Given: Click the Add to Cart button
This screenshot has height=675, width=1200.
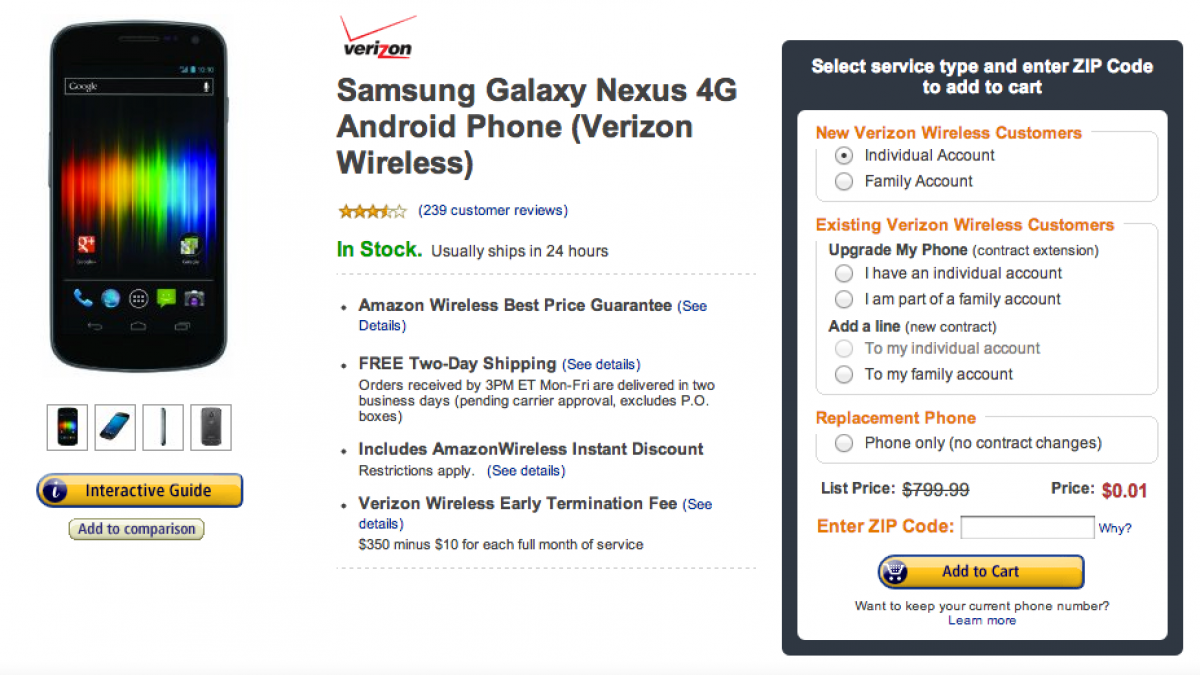Looking at the screenshot, I should click(980, 572).
